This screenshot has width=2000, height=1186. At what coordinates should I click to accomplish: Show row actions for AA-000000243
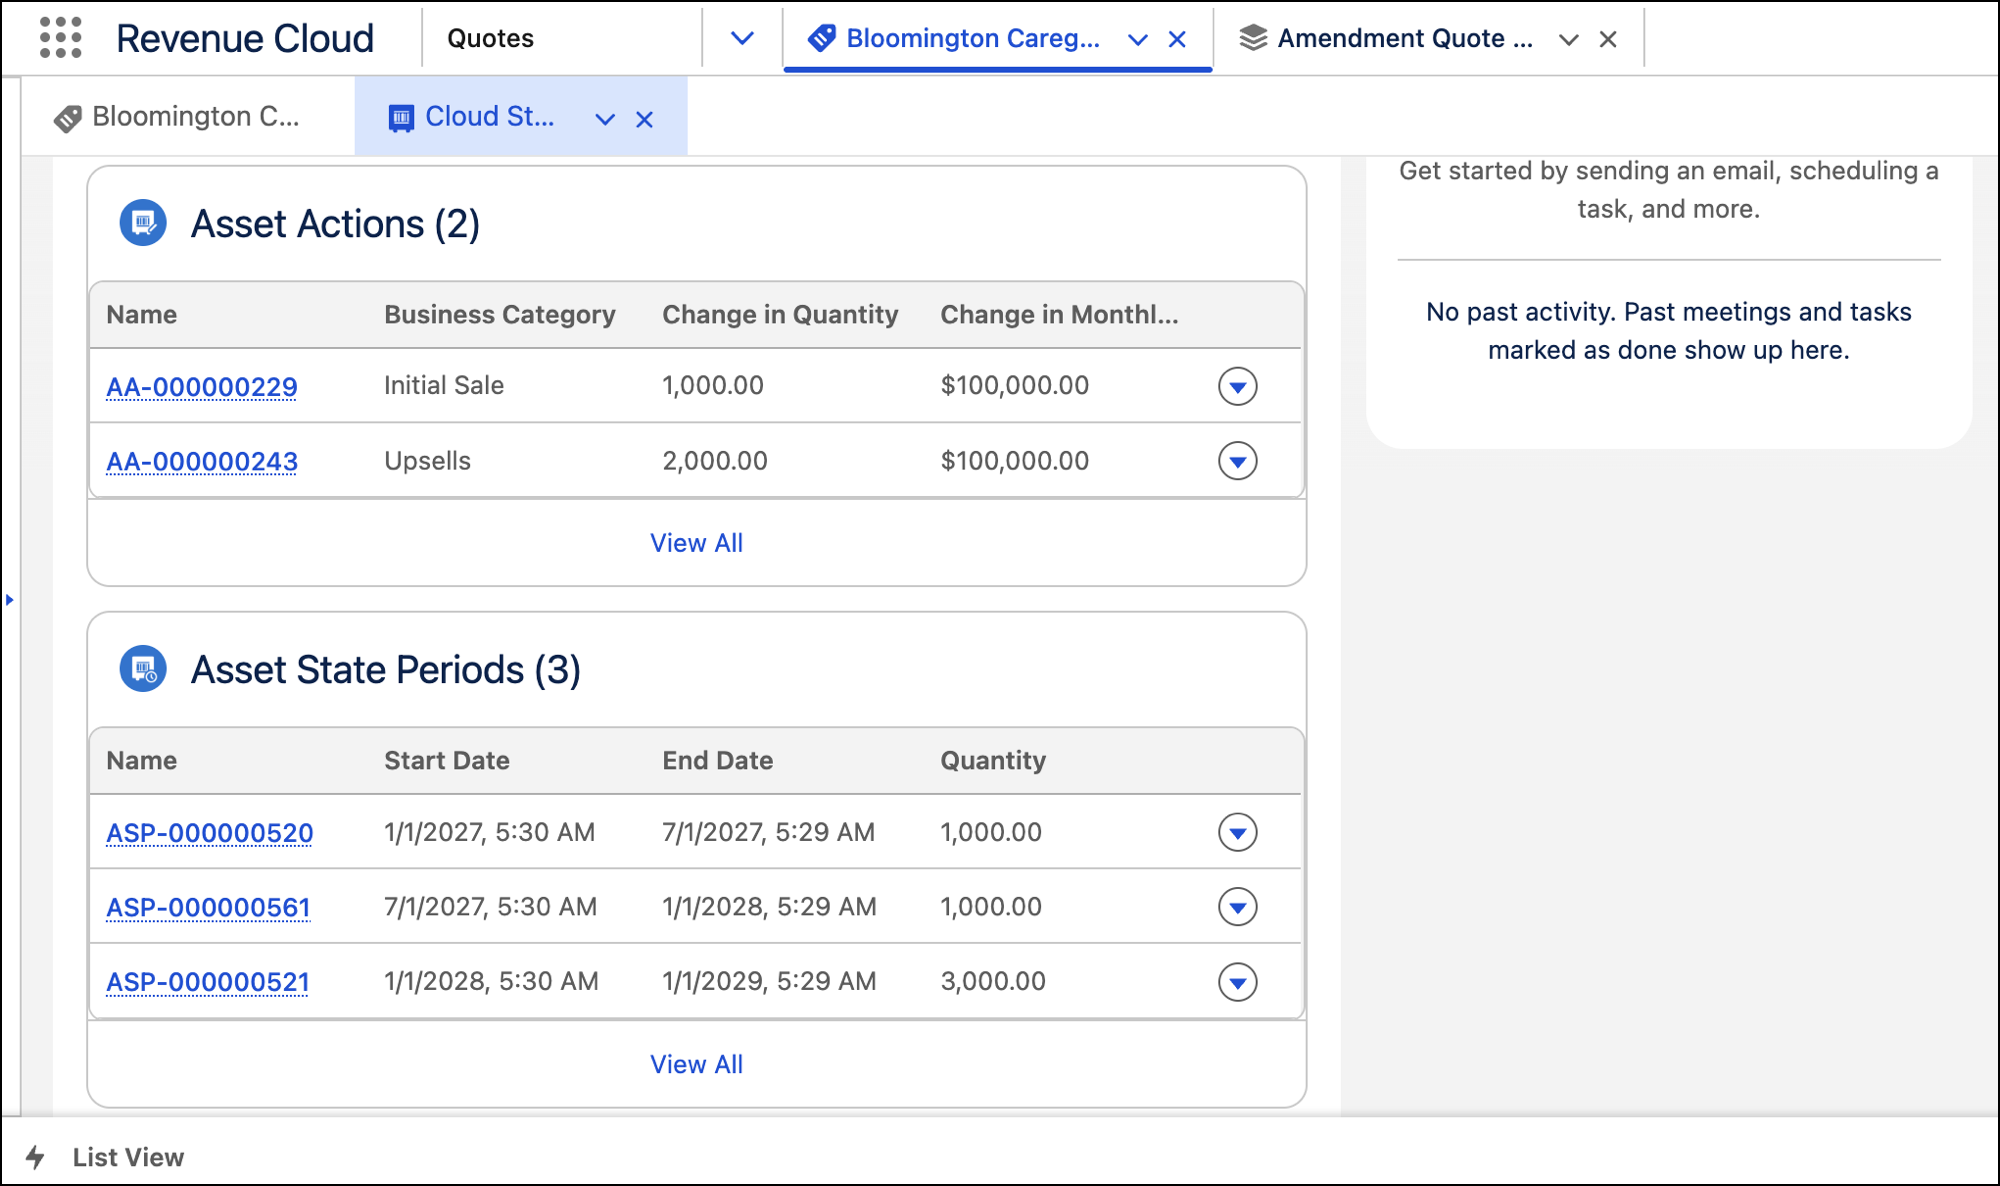1237,461
